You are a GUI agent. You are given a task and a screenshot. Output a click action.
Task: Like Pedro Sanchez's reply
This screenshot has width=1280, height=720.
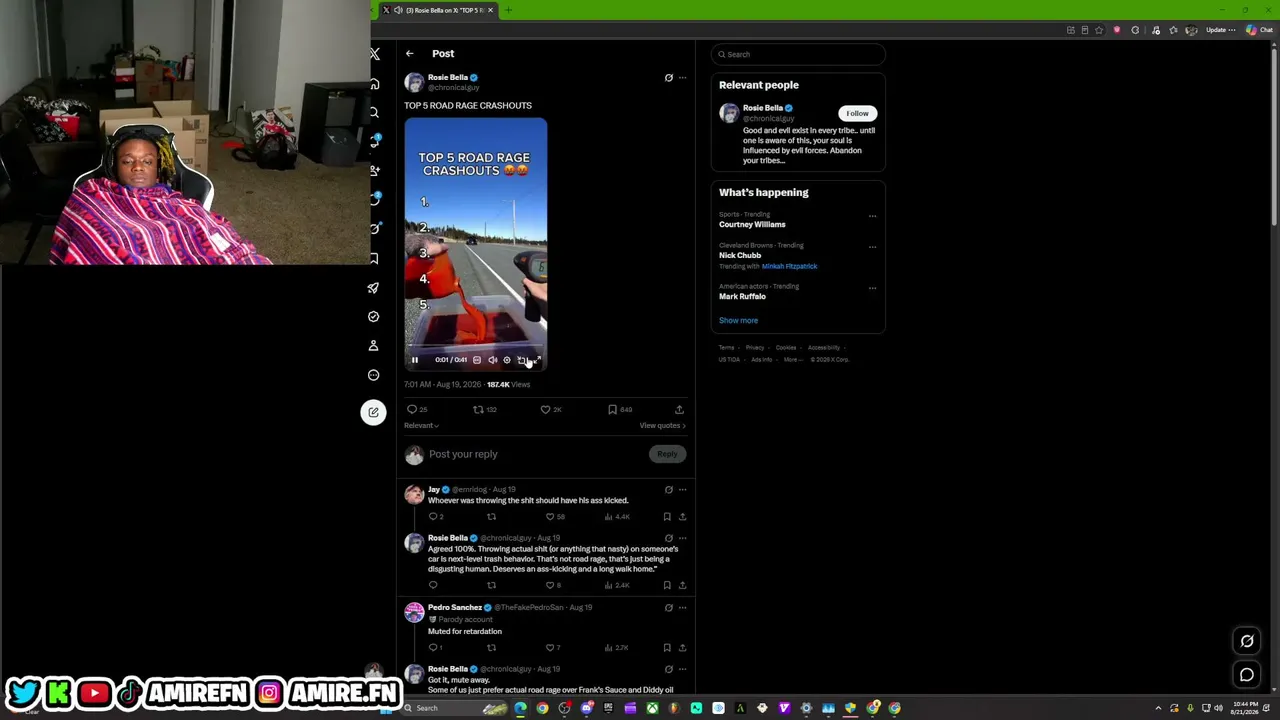(x=550, y=648)
